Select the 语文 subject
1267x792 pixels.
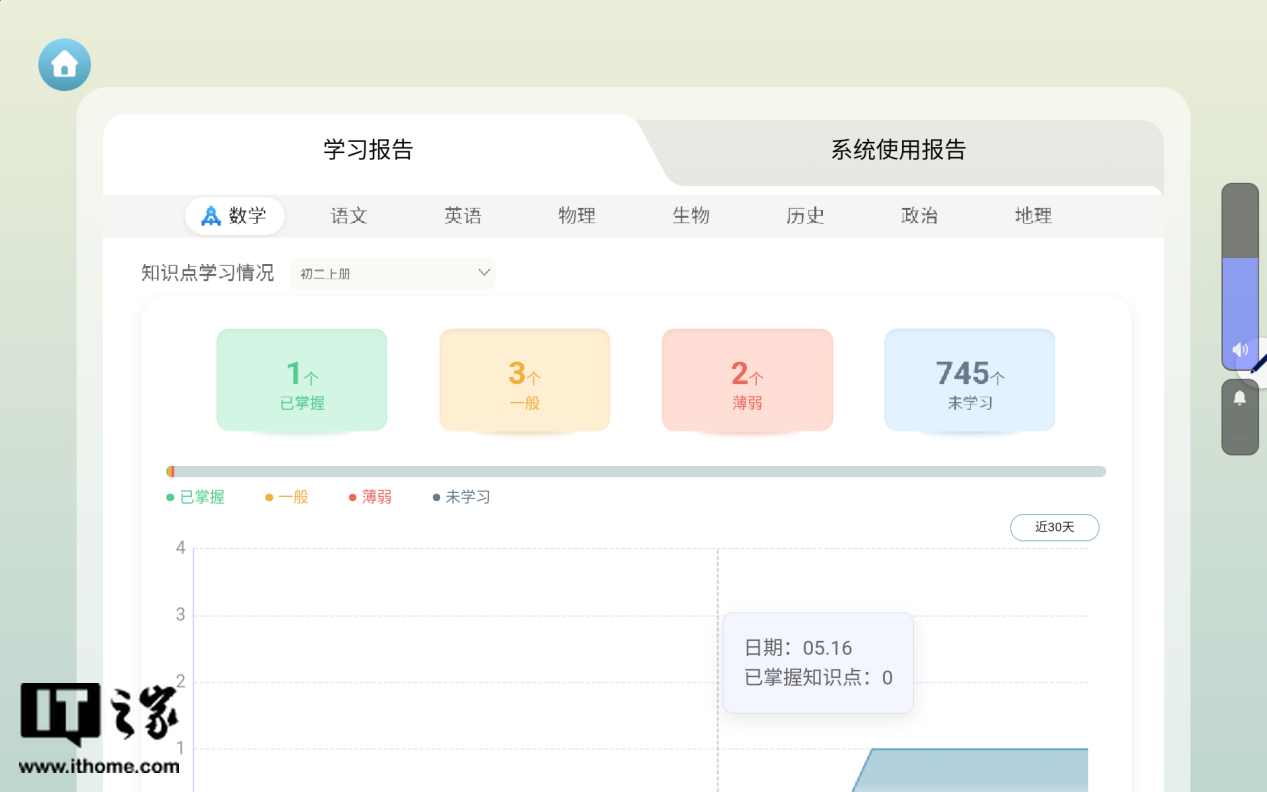click(349, 216)
